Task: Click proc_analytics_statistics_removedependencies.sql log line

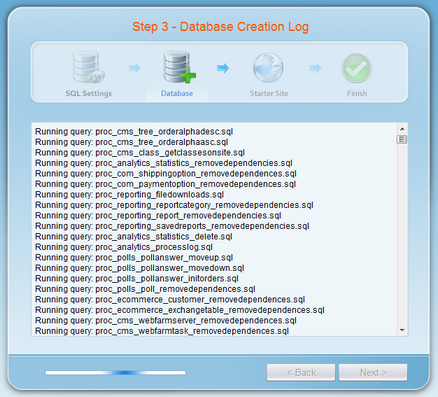Action: coord(164,163)
